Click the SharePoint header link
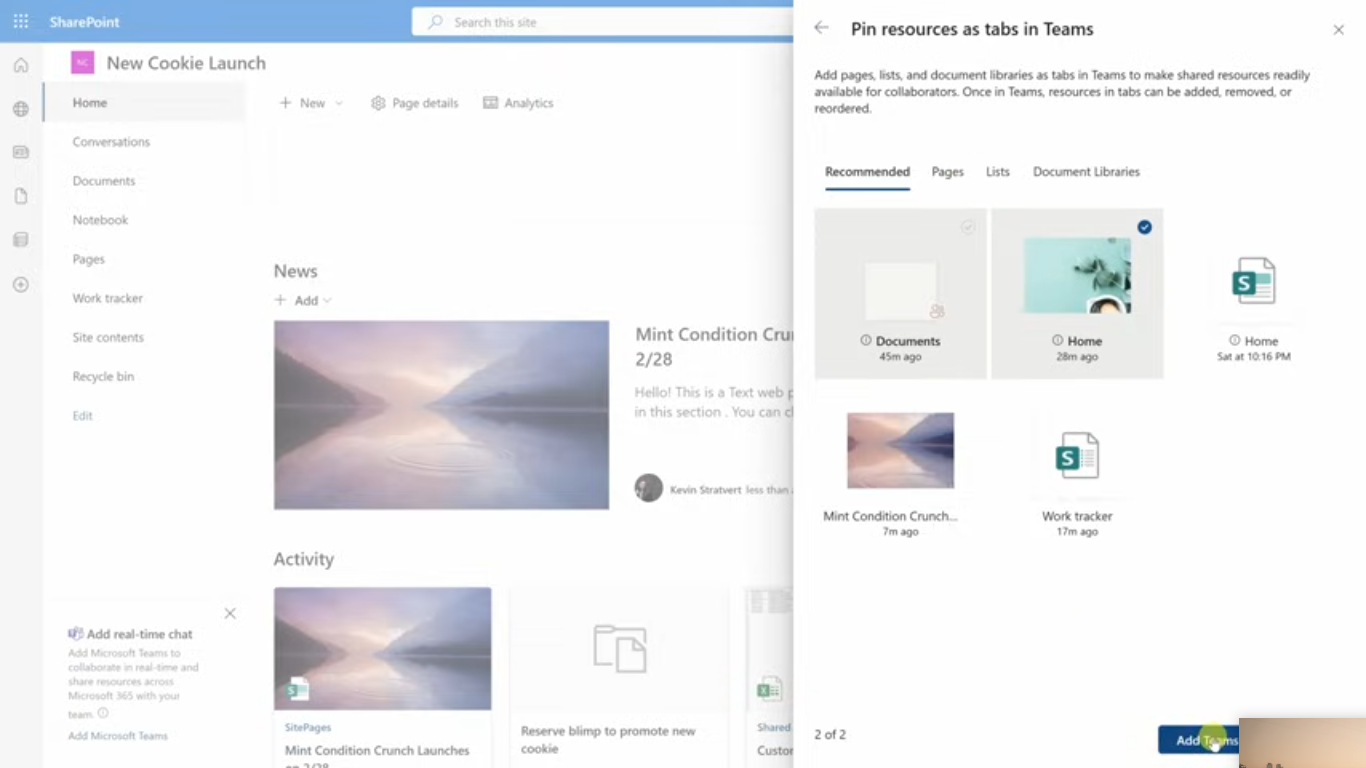 click(84, 22)
